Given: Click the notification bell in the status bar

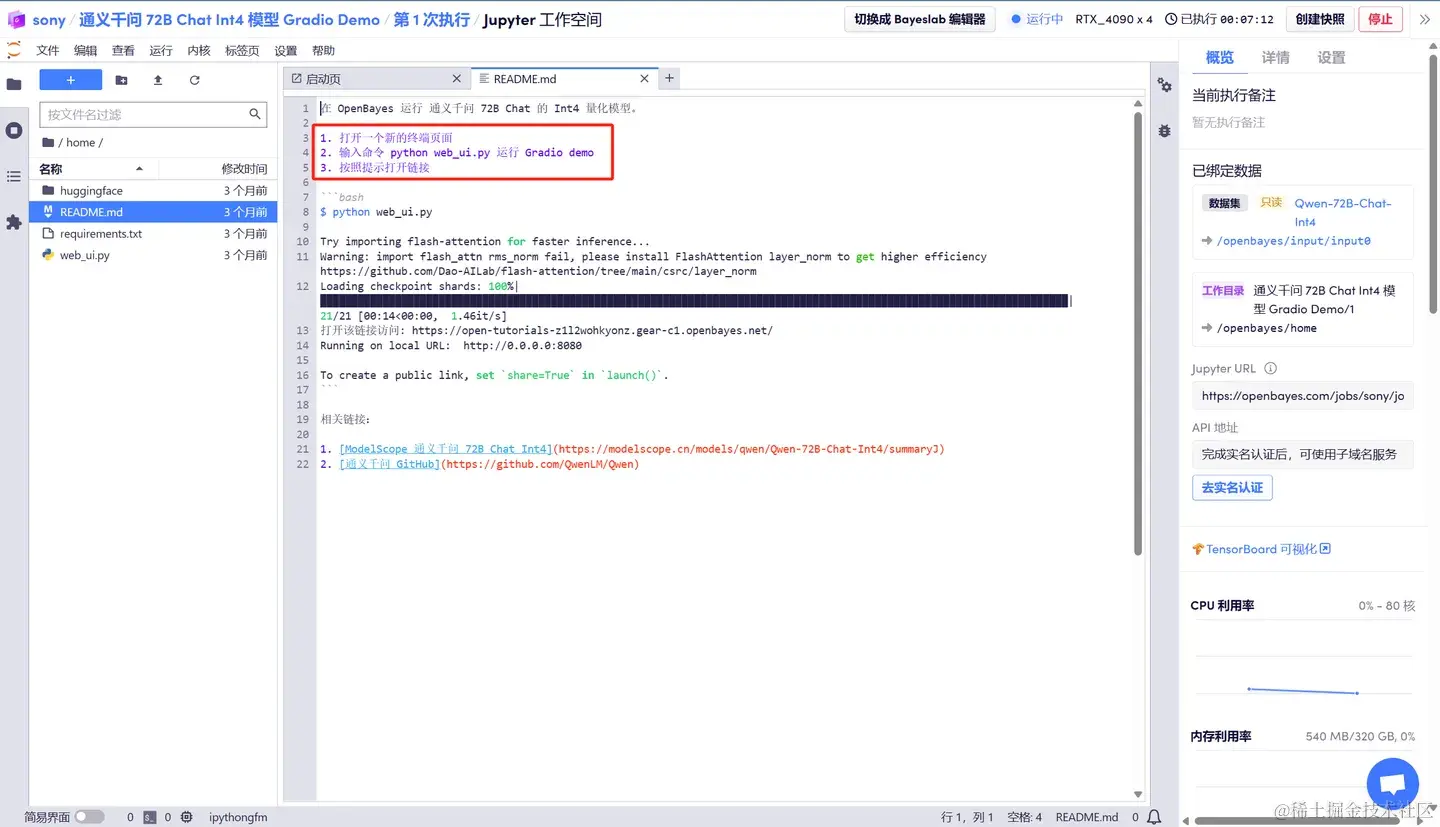Looking at the screenshot, I should pos(1154,817).
